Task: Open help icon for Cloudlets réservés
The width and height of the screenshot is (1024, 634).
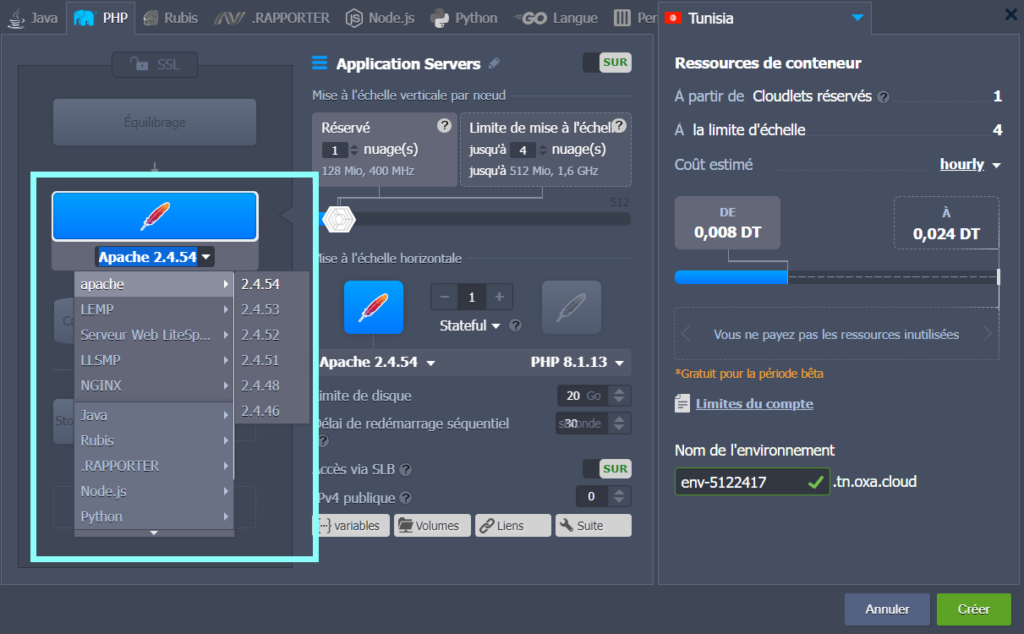Action: (x=883, y=97)
